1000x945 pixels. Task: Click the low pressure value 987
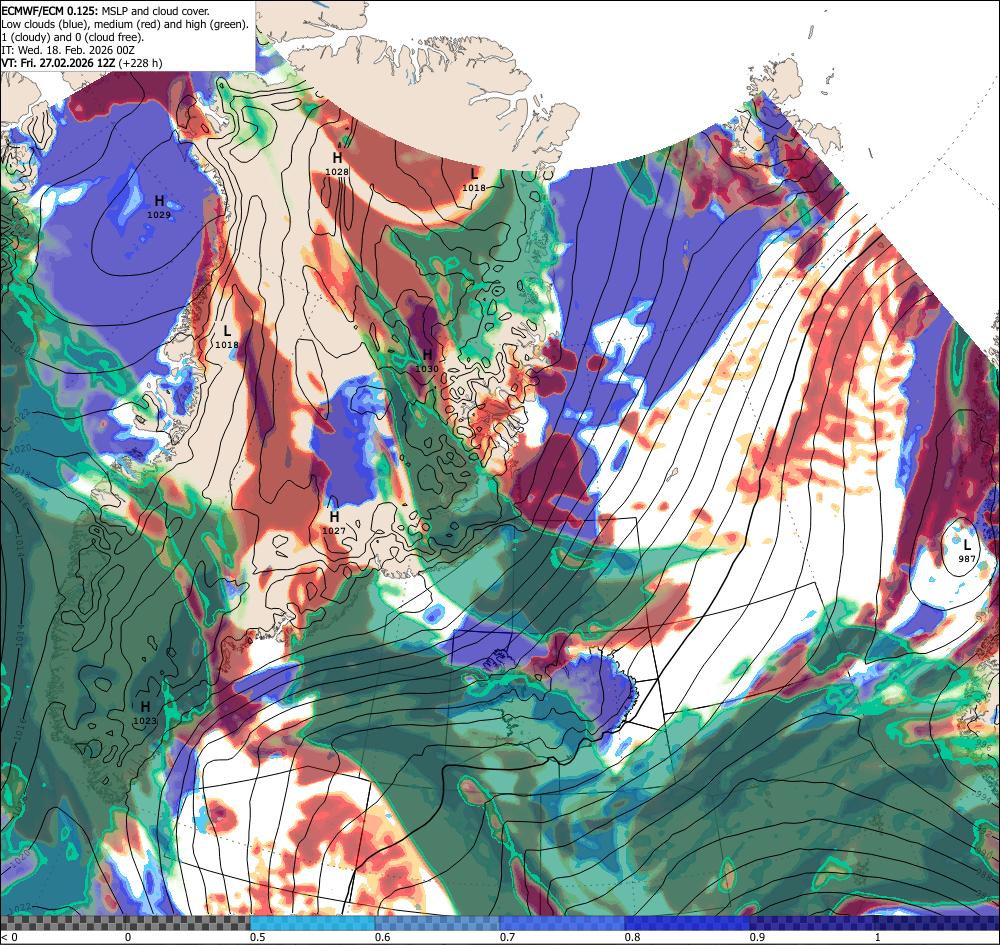click(967, 559)
